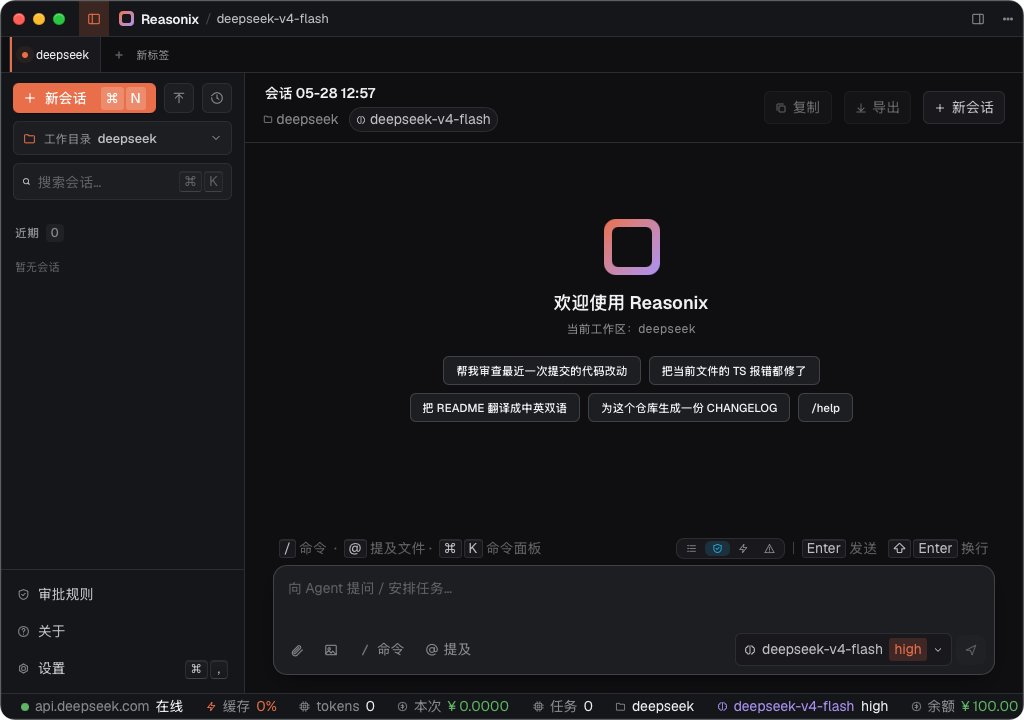This screenshot has height=720, width=1024.
Task: Start a new chat with the orange 新会话 button
Action: point(84,98)
